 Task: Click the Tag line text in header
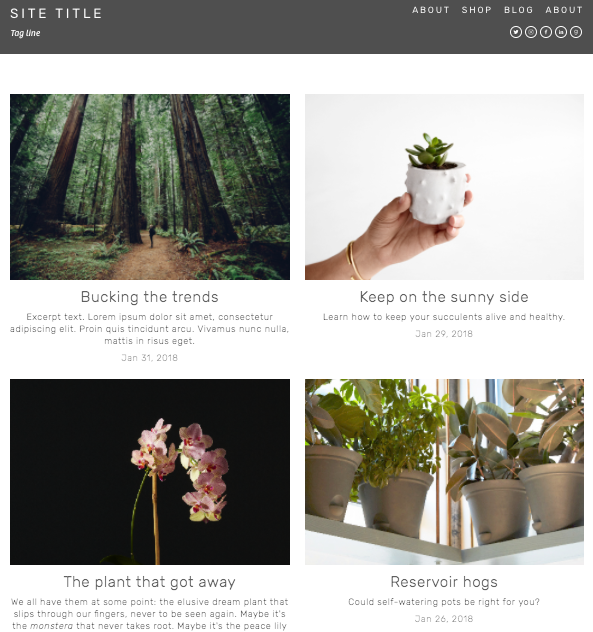pos(25,33)
